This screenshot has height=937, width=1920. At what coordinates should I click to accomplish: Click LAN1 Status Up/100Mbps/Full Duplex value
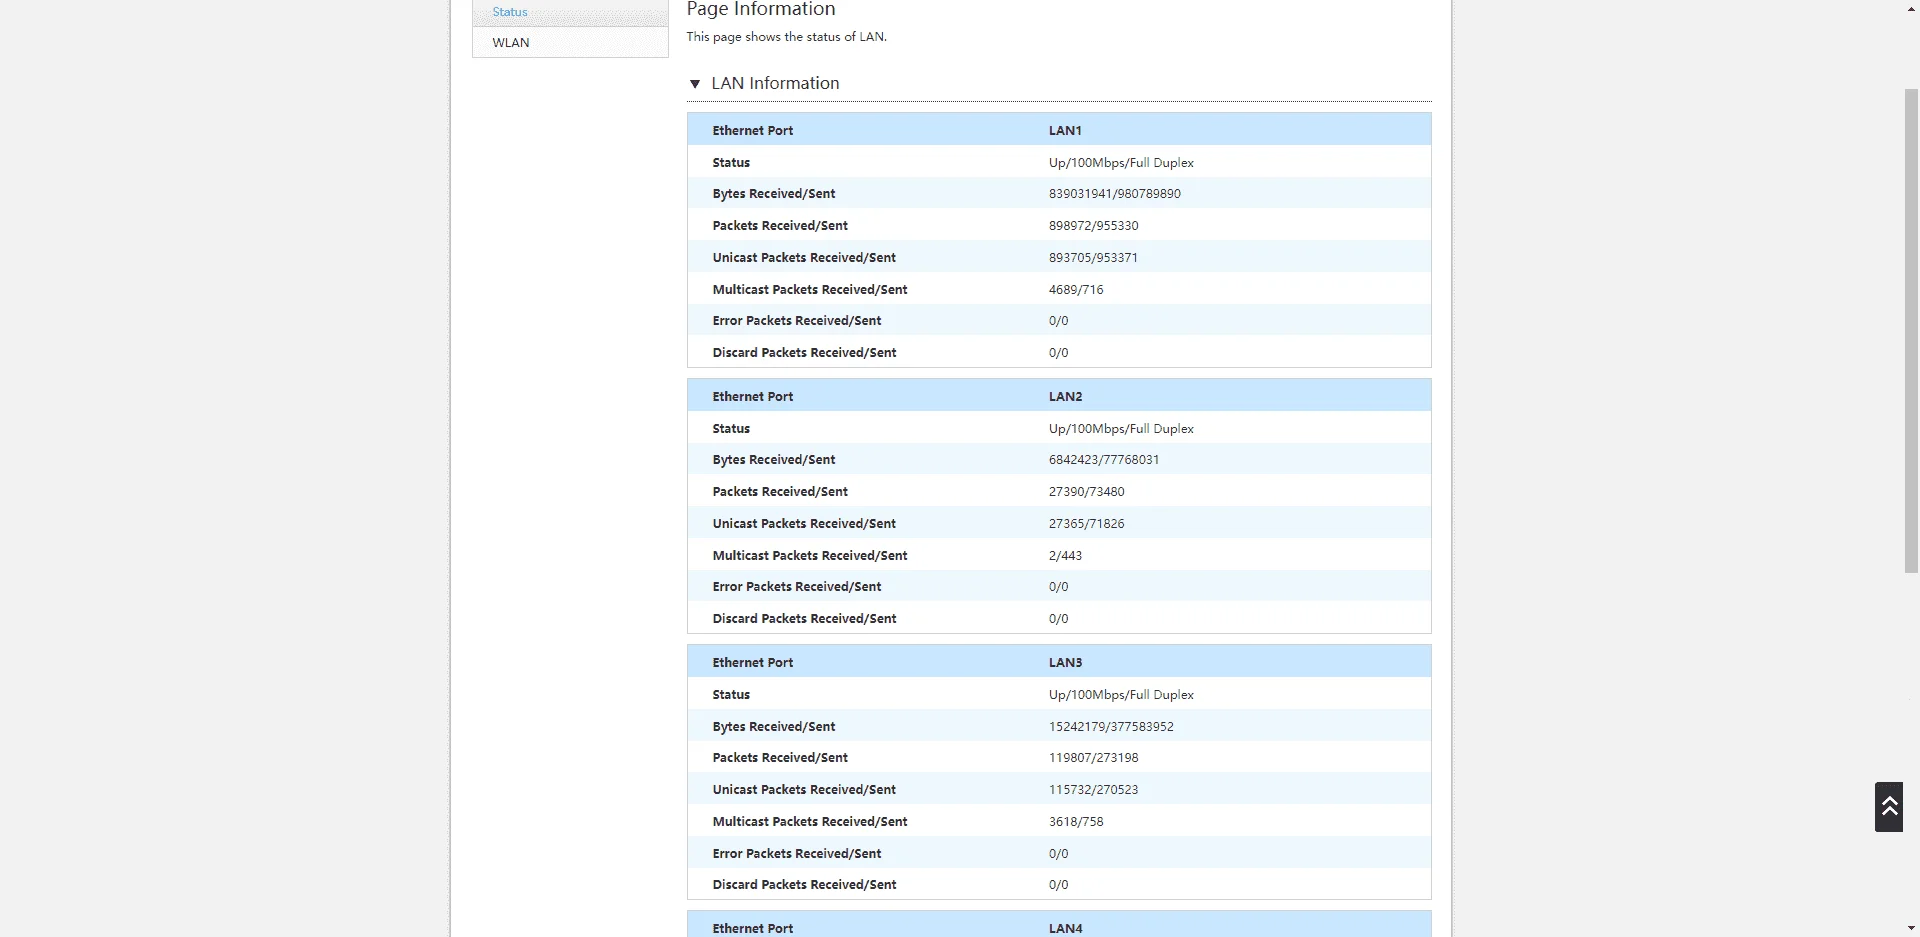1121,163
